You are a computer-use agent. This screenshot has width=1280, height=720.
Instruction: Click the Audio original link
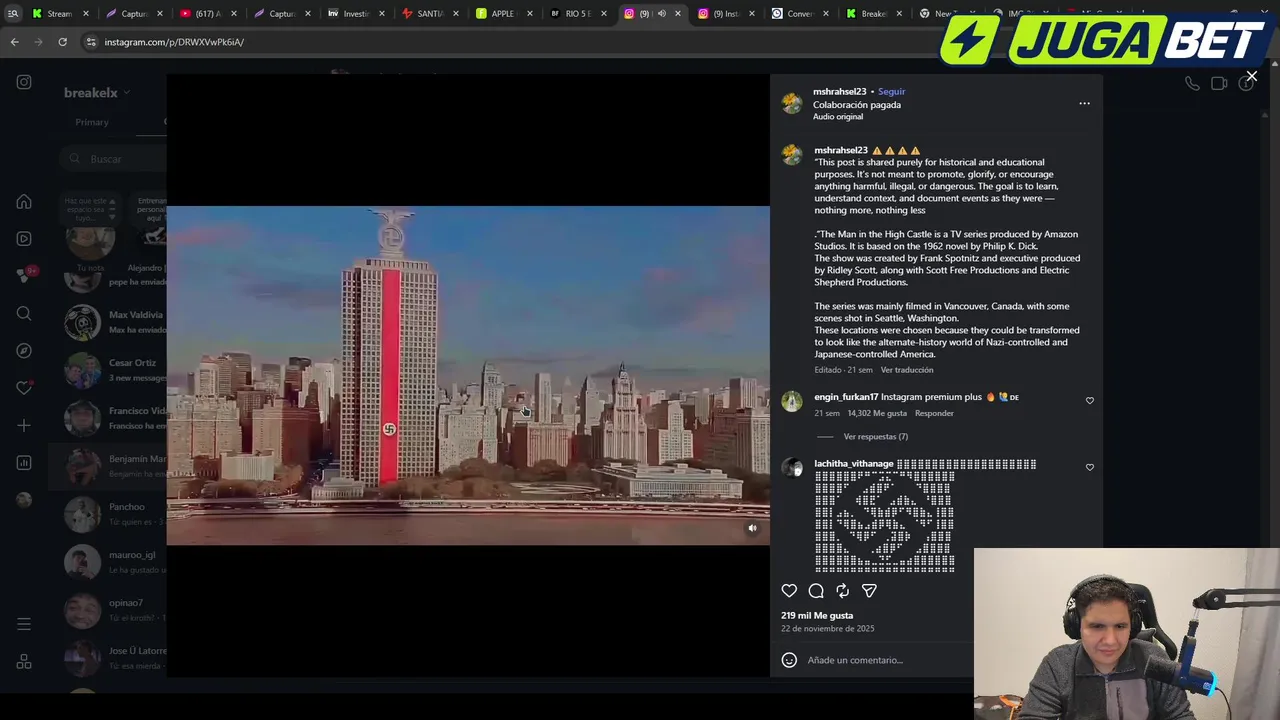(838, 117)
